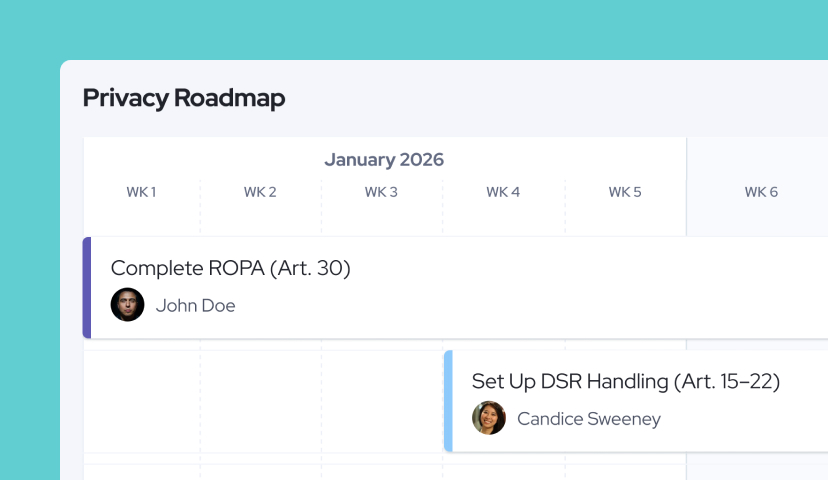Click the light blue bar on DSR task
Image resolution: width=828 pixels, height=480 pixels.
pyautogui.click(x=448, y=401)
